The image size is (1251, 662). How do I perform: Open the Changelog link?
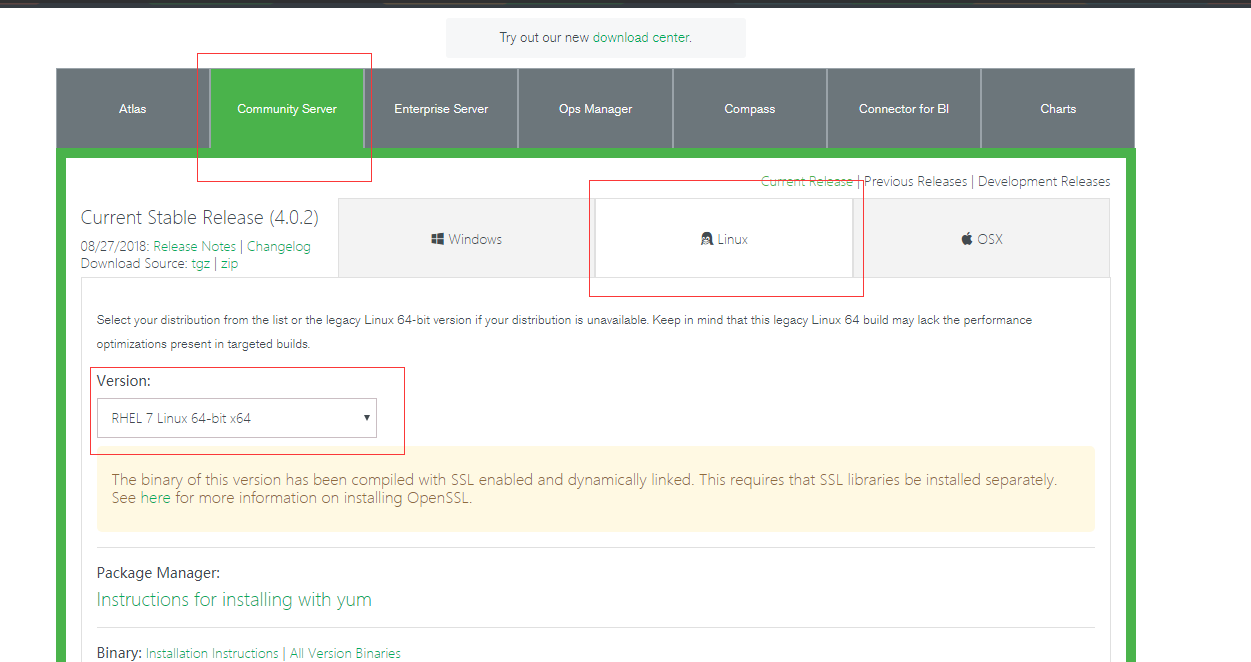[x=279, y=246]
